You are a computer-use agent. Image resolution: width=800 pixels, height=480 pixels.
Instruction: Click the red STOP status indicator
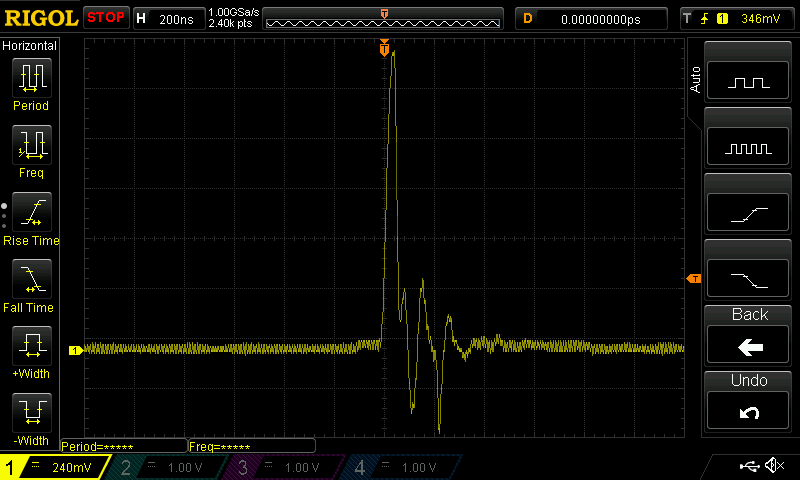click(x=106, y=18)
